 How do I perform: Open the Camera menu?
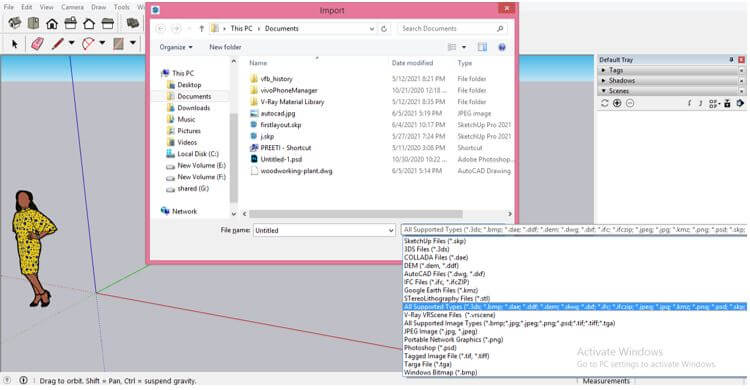[72, 7]
